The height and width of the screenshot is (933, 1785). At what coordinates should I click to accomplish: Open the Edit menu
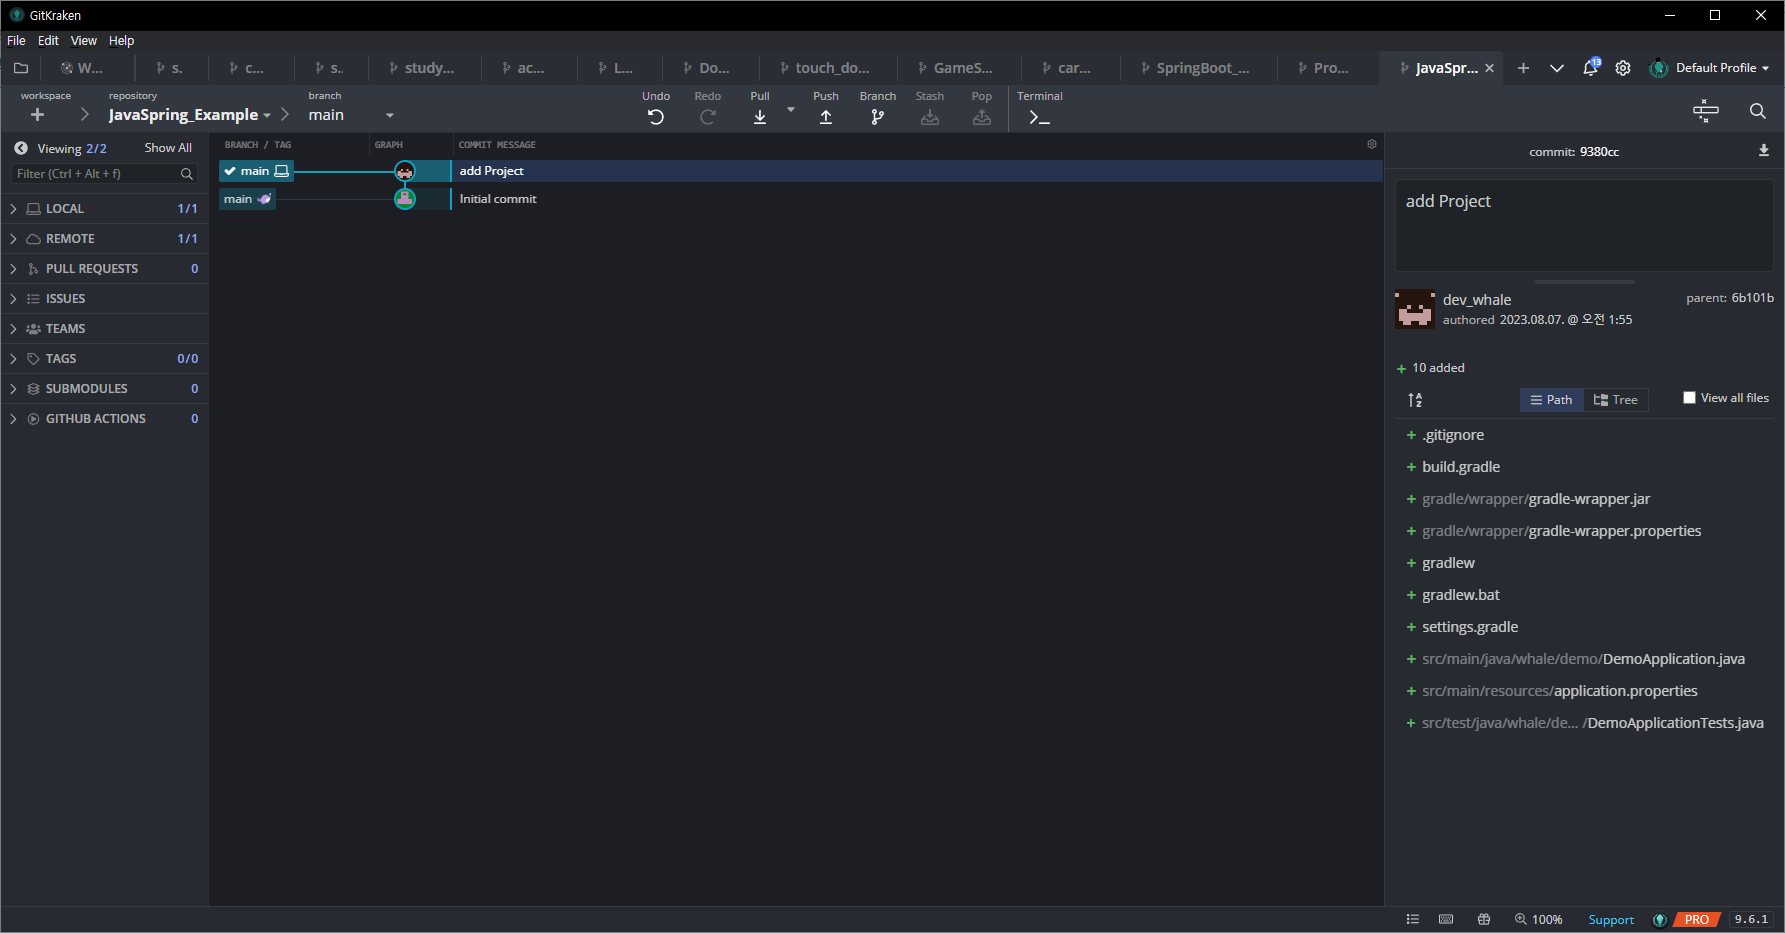[48, 41]
